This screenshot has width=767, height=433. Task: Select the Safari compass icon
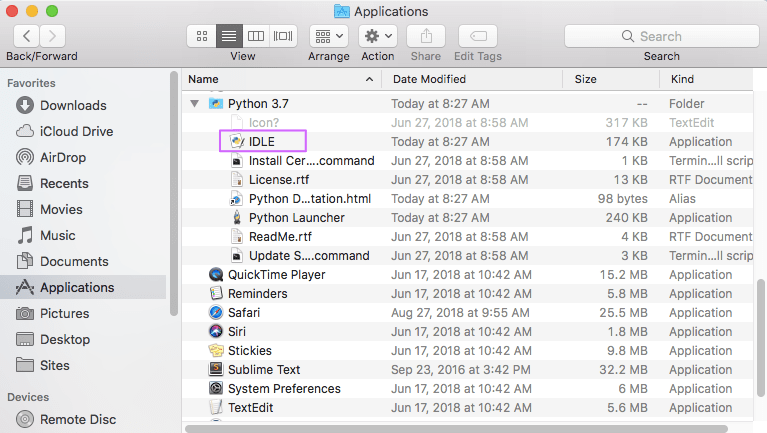click(x=216, y=313)
